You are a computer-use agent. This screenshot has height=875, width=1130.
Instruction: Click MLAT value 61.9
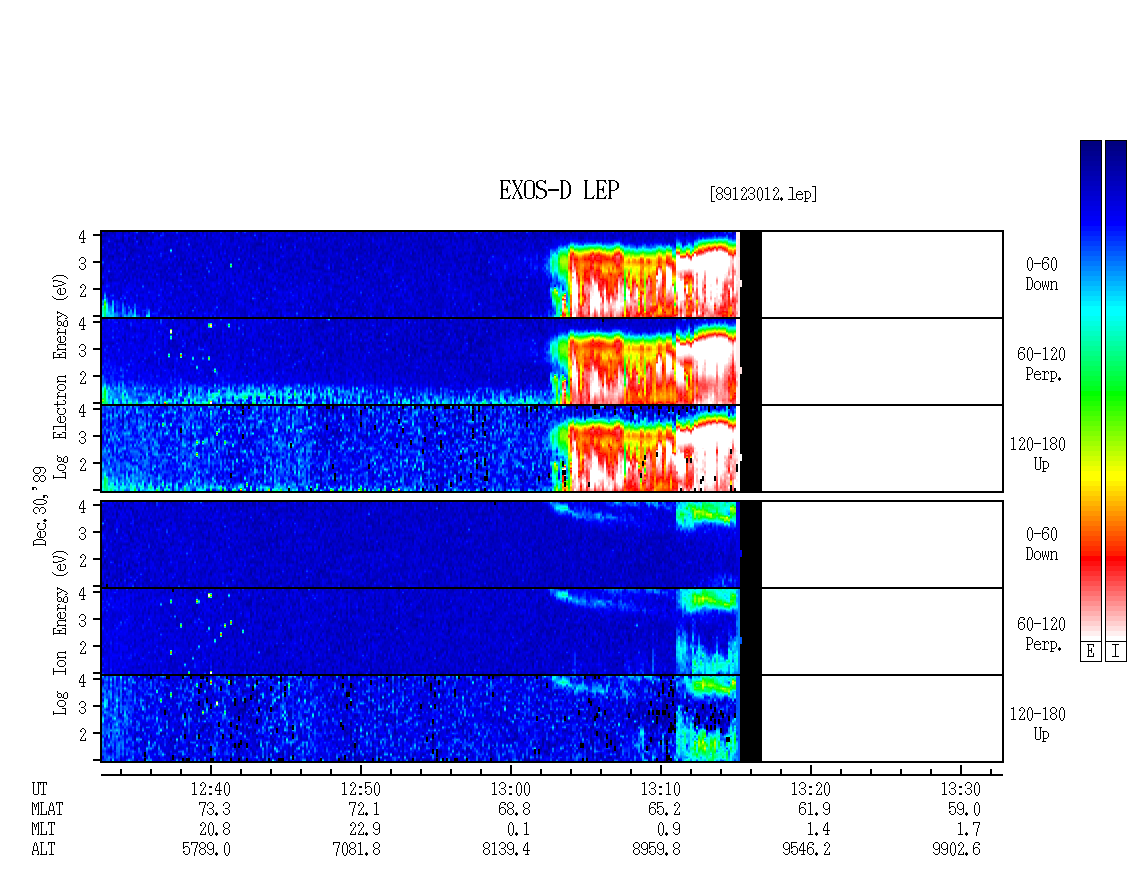click(814, 809)
